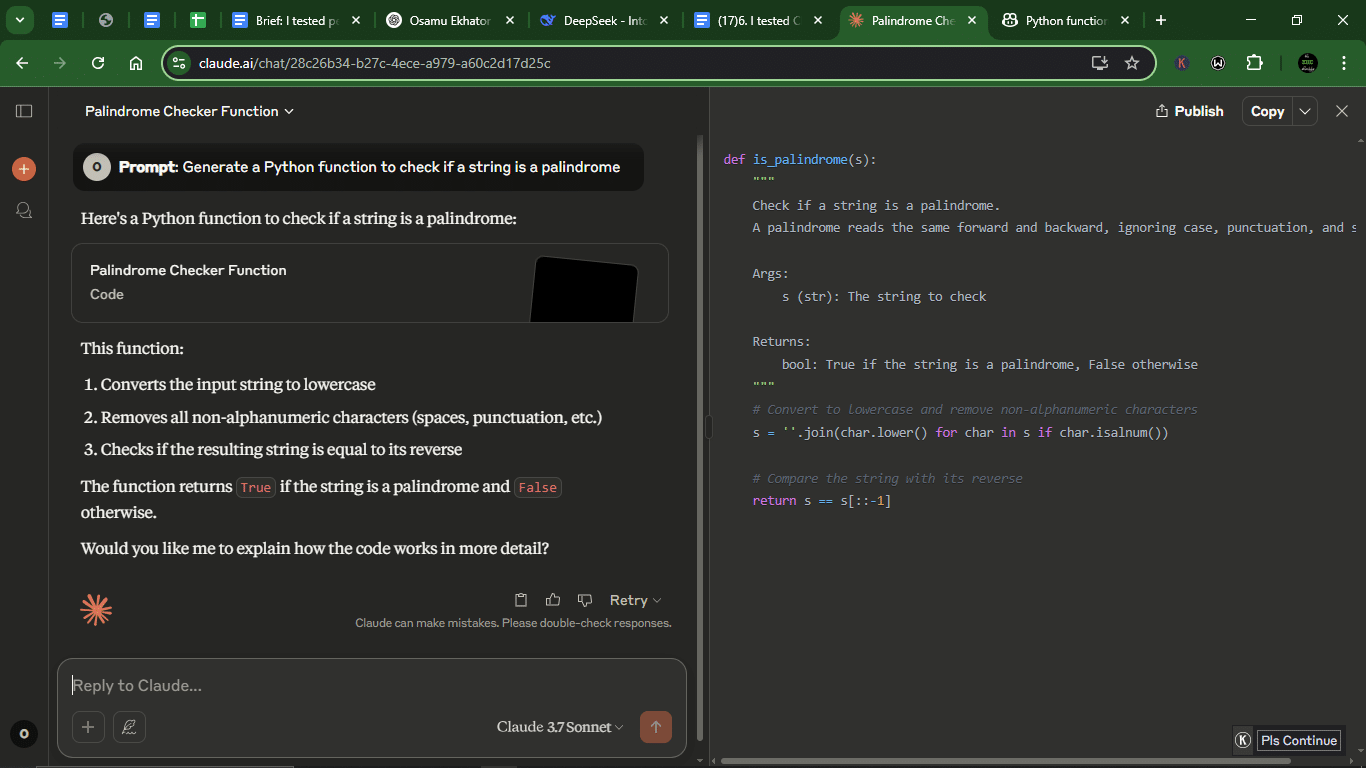
Task: Open the Copy button dropdown arrow
Action: pos(1305,111)
